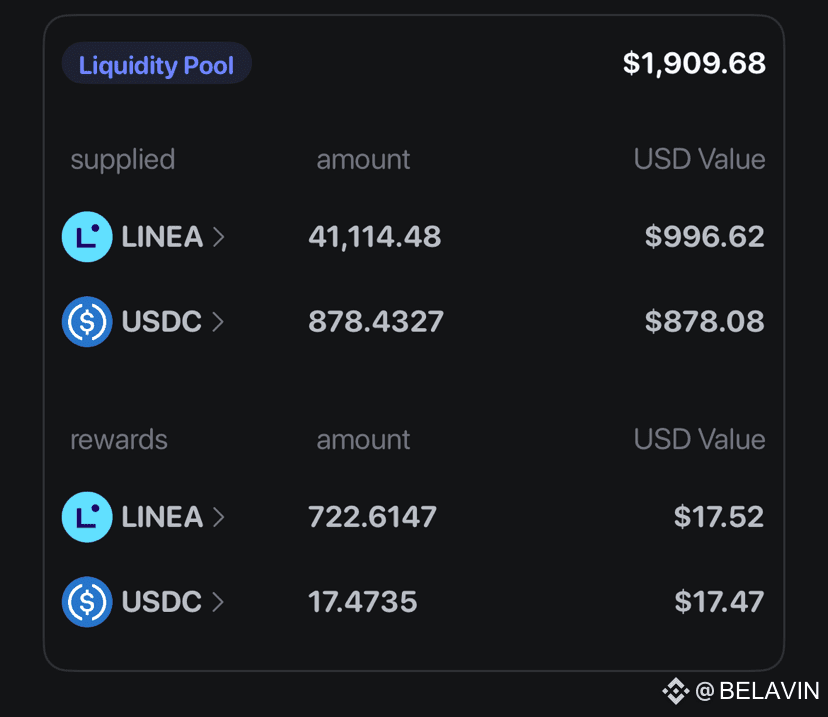Expand the supplied LINEA chevron arrow
The width and height of the screenshot is (828, 717).
click(x=219, y=237)
